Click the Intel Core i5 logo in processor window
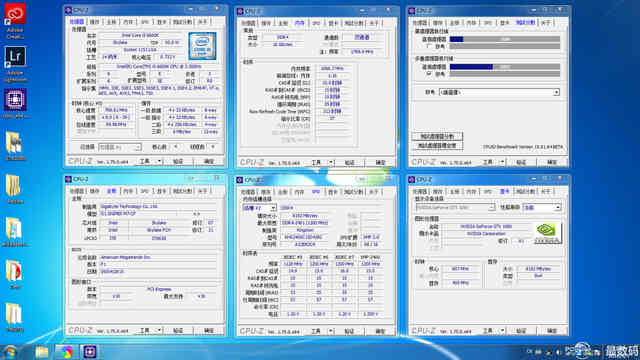This screenshot has width=640, height=360. tap(202, 46)
